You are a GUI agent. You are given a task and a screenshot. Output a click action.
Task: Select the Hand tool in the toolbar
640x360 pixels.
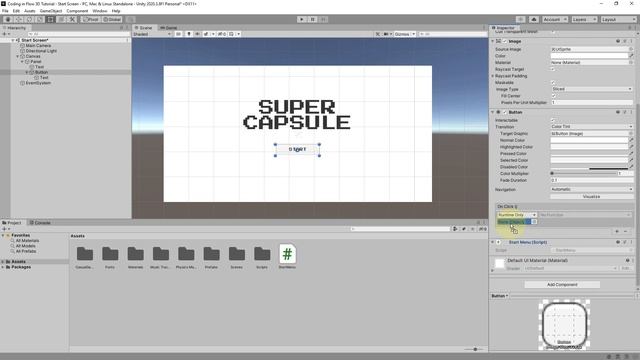[8, 19]
